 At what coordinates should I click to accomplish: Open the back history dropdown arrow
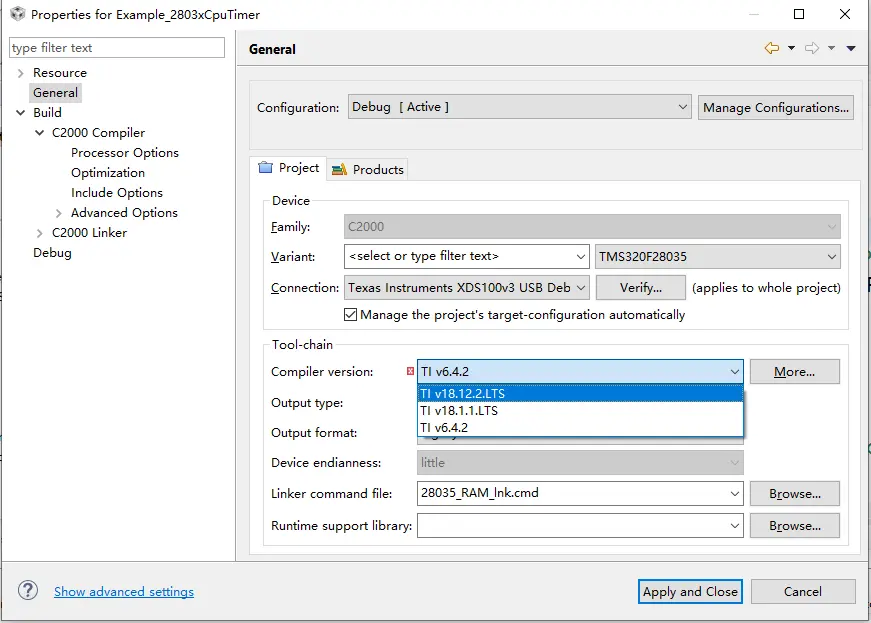pos(791,48)
